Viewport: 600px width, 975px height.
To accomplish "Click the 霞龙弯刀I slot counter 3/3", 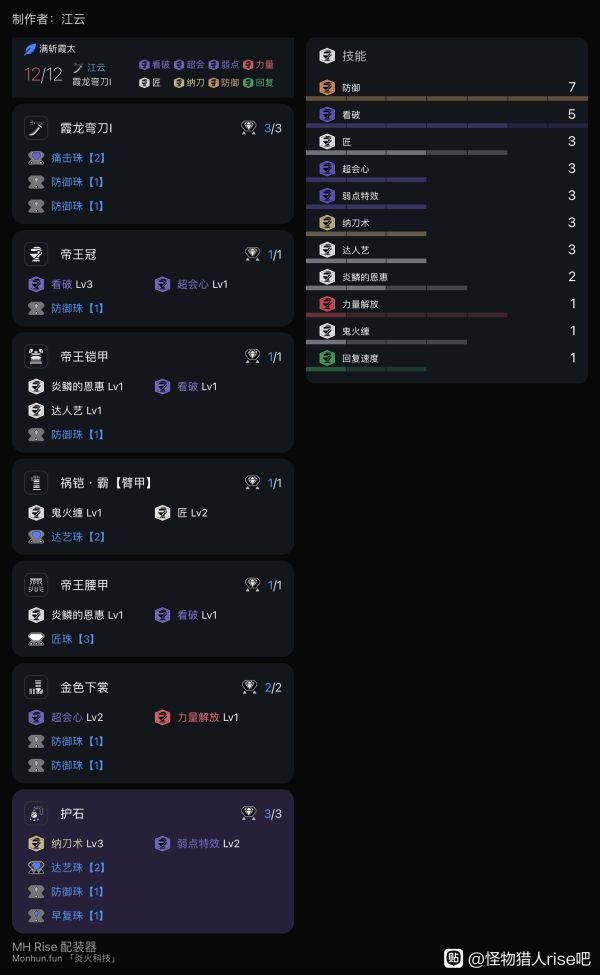I will [x=272, y=128].
